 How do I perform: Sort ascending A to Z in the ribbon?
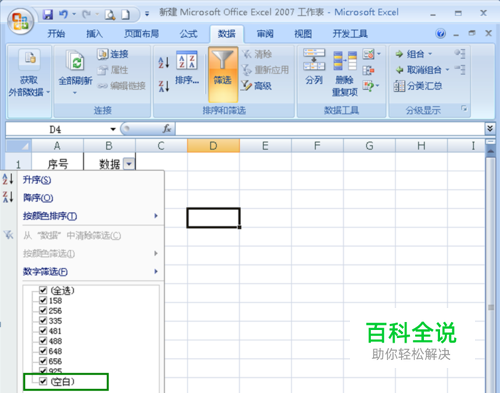[x=164, y=62]
